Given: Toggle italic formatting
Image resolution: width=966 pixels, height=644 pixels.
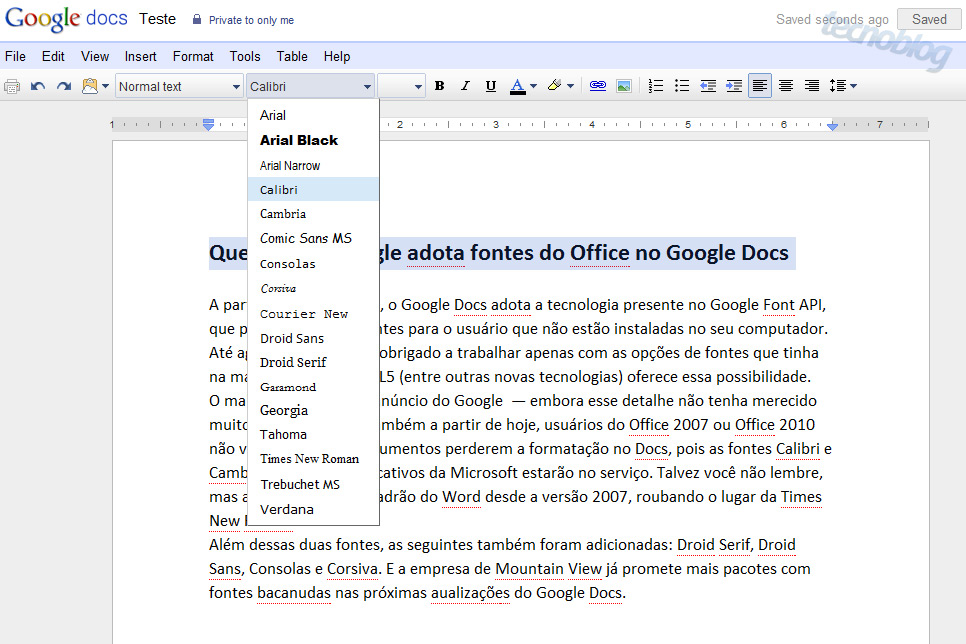Looking at the screenshot, I should point(465,86).
